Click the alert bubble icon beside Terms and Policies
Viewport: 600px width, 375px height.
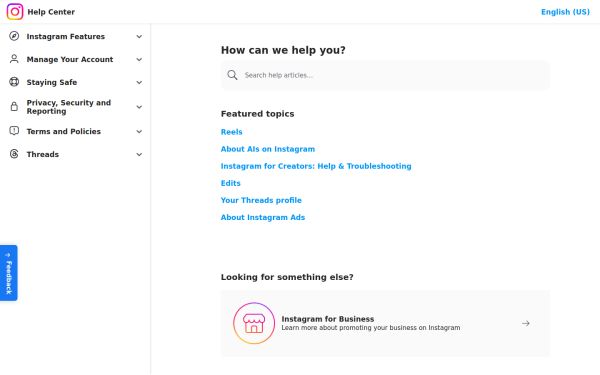pyautogui.click(x=14, y=131)
